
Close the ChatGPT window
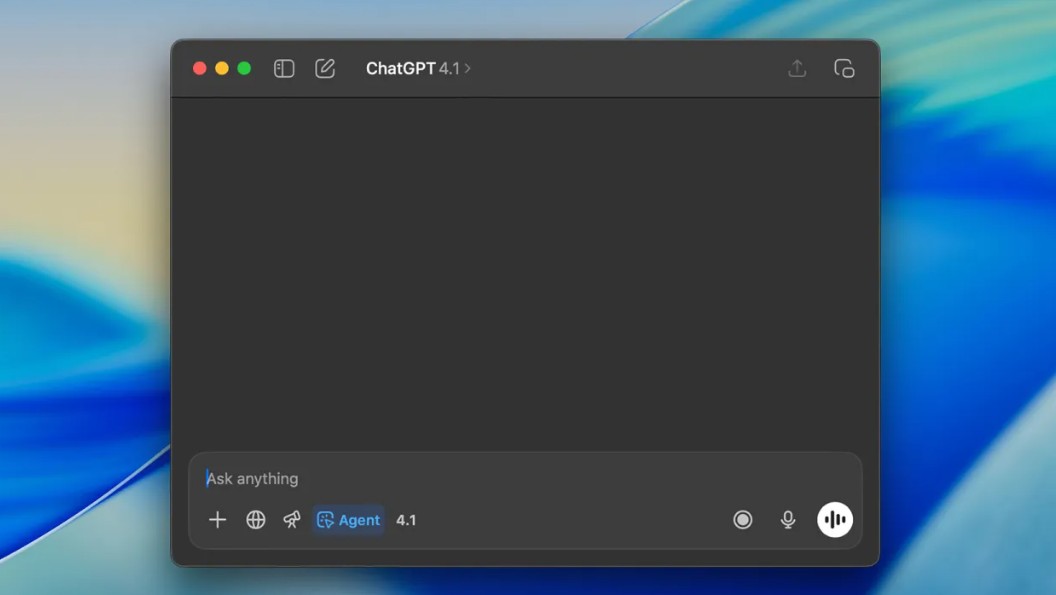(x=199, y=68)
